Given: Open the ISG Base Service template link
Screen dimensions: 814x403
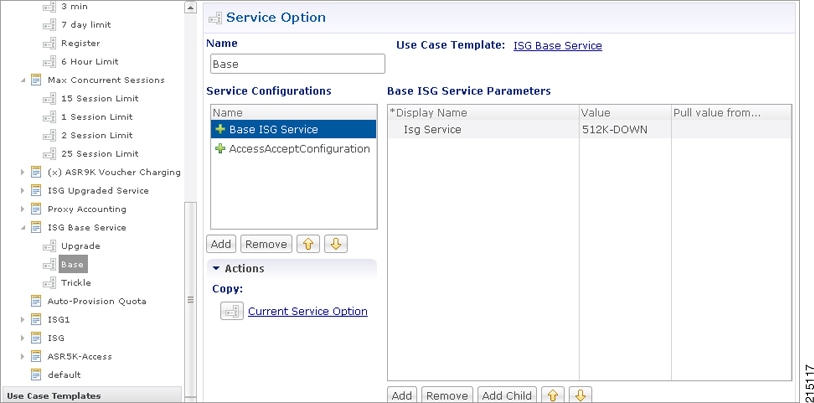Looking at the screenshot, I should (558, 46).
